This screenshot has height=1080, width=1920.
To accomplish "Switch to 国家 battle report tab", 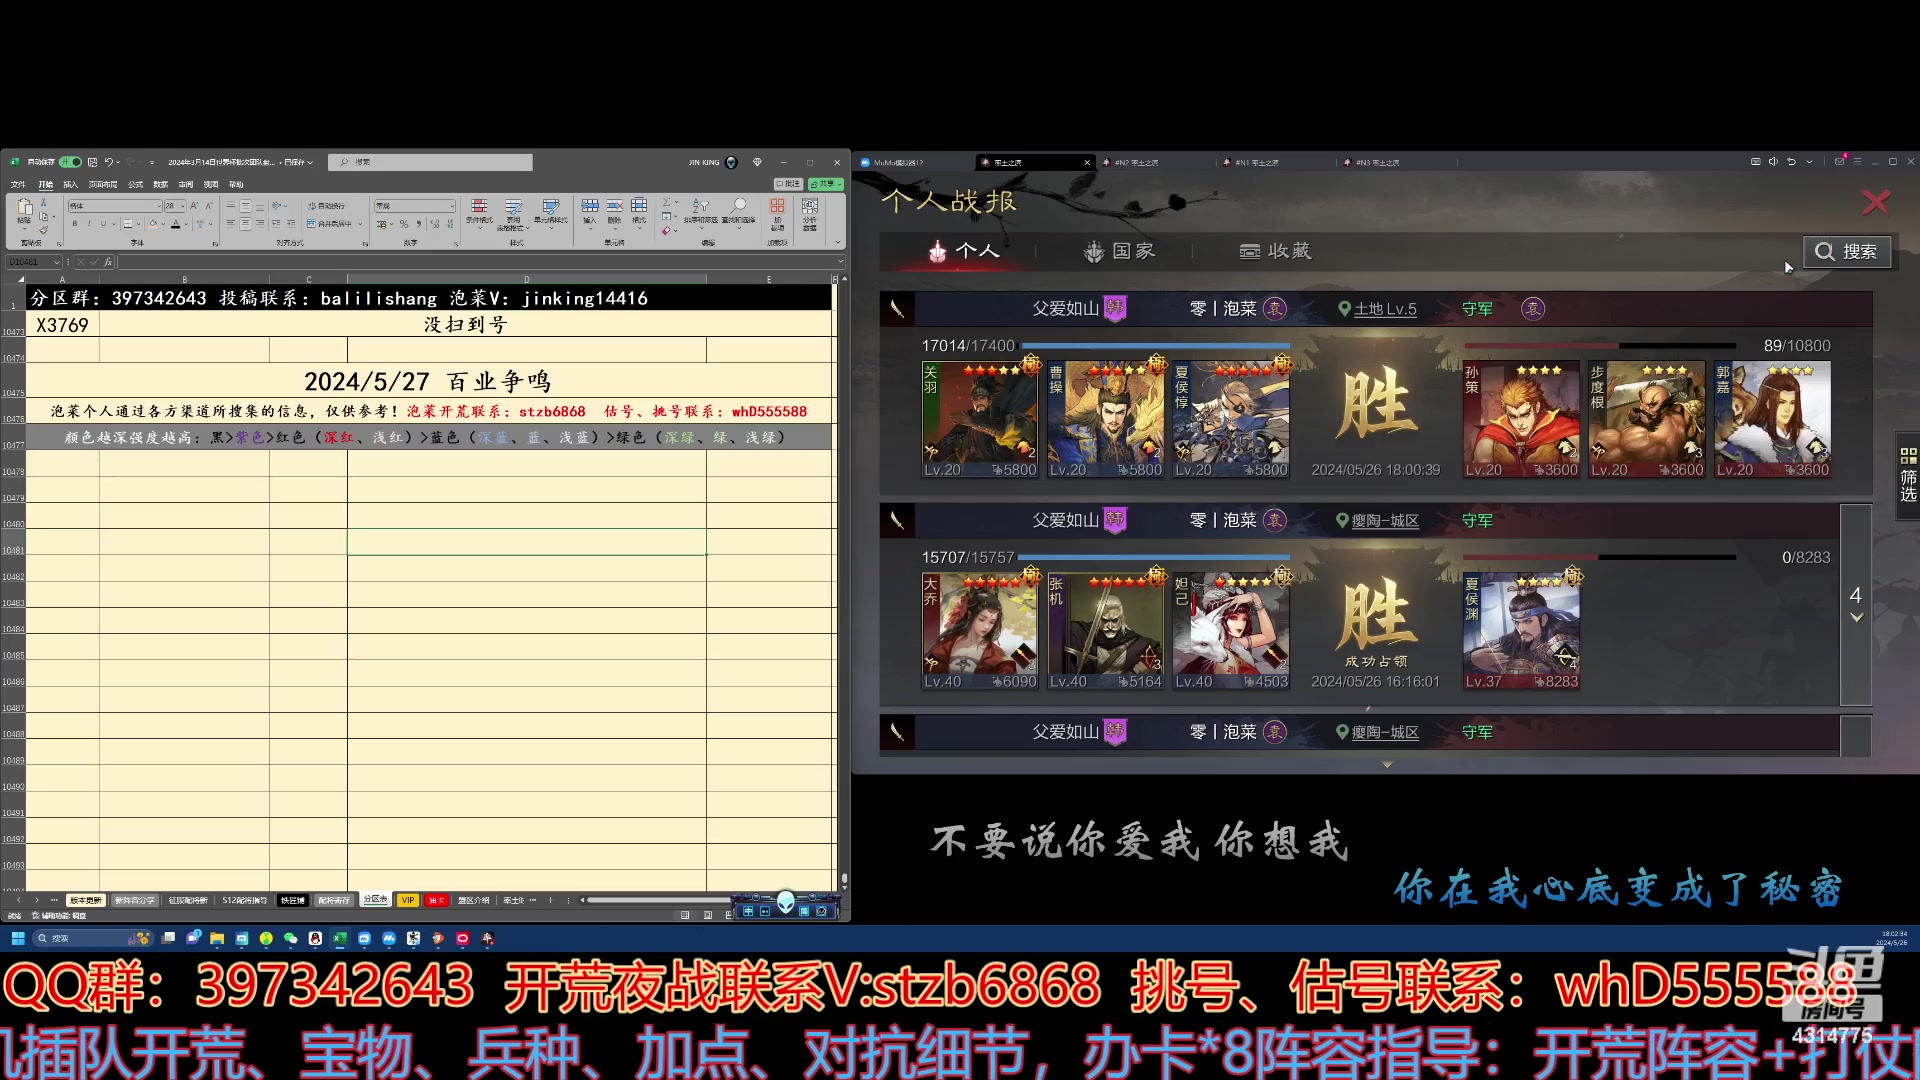I will (1120, 251).
